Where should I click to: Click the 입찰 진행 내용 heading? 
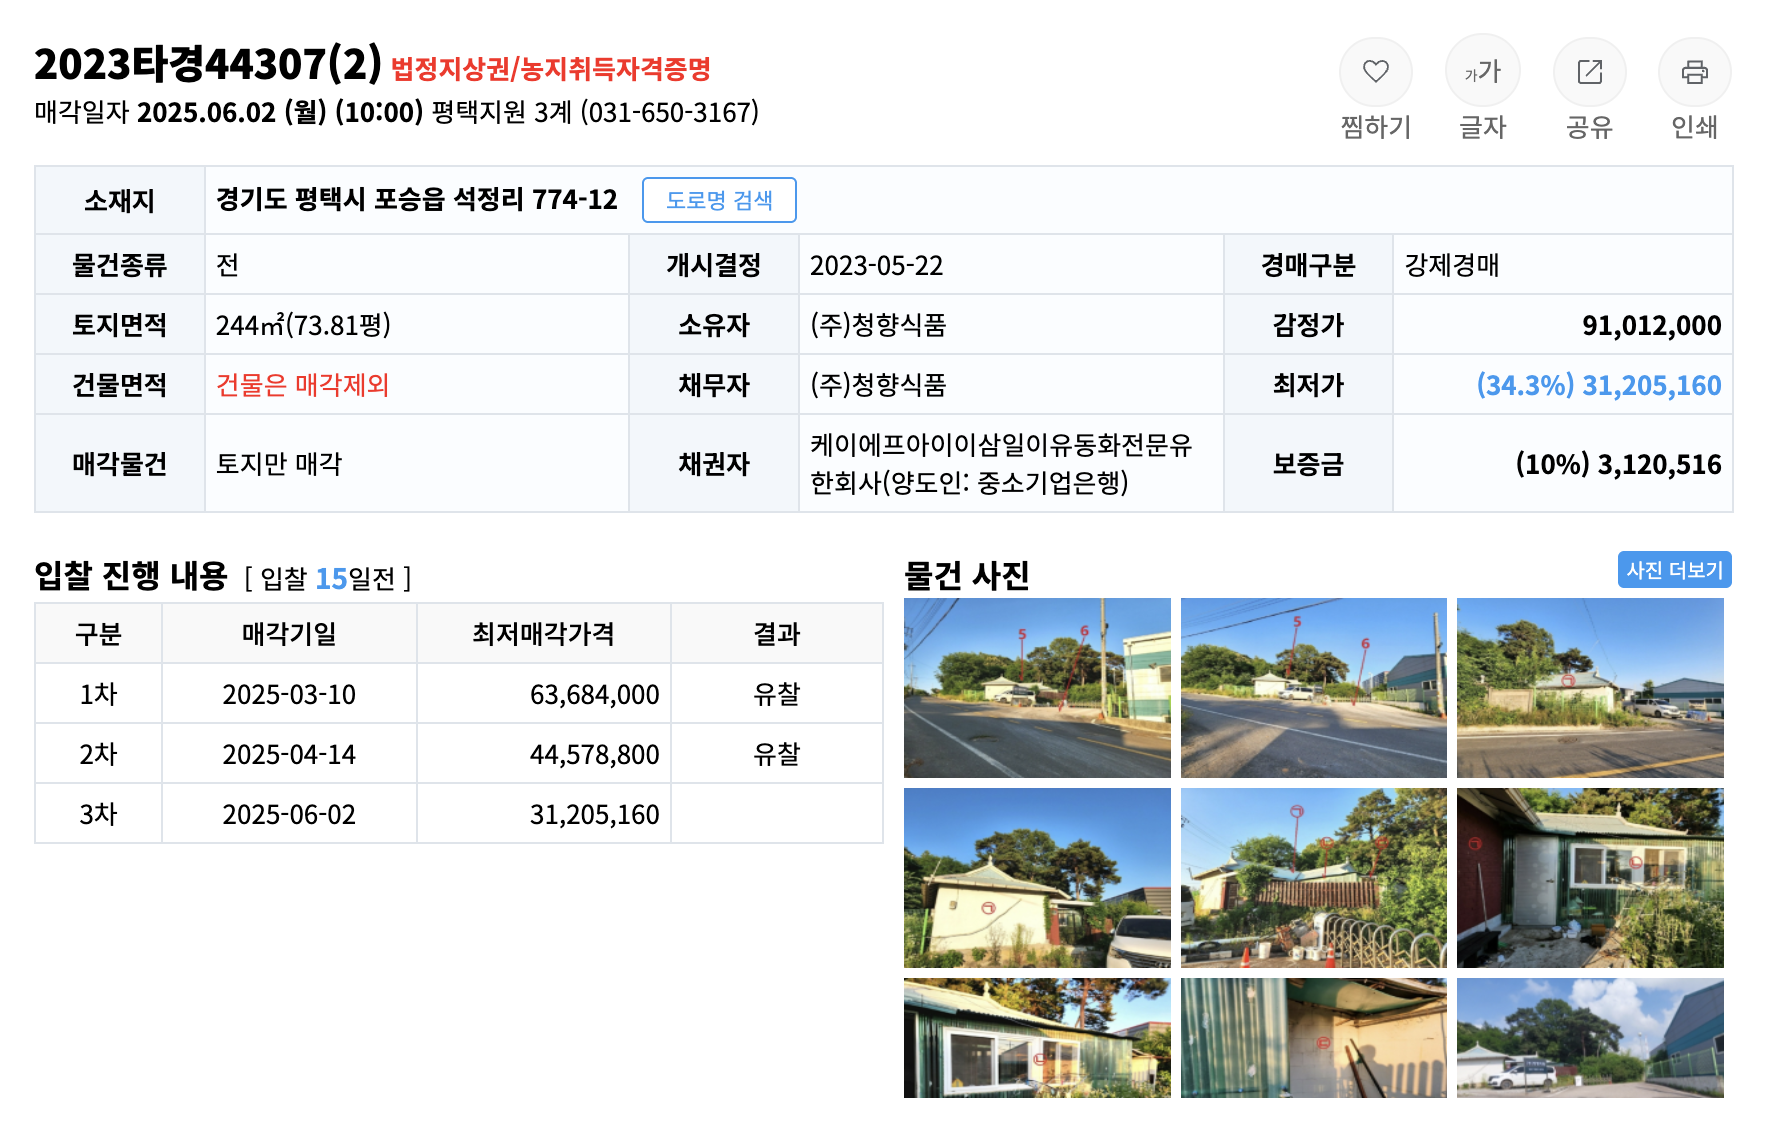point(131,575)
